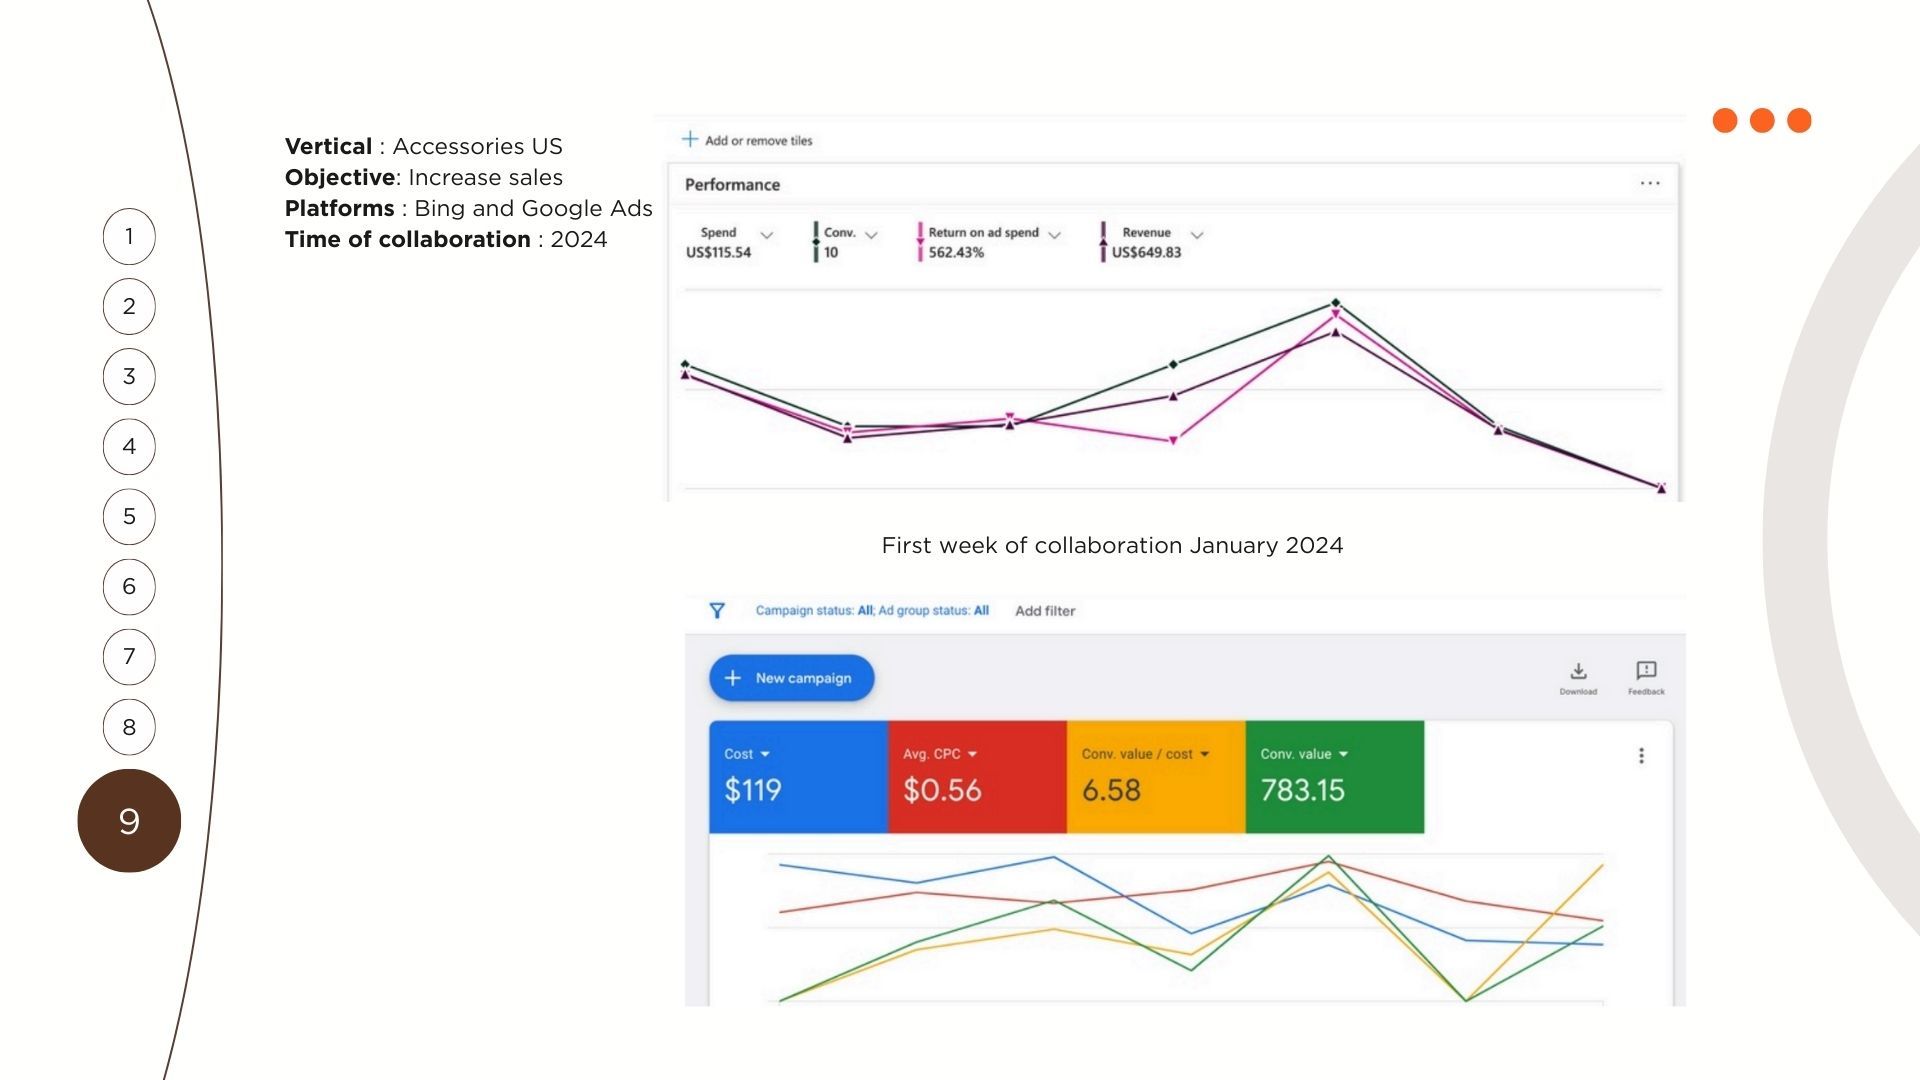
Task: Click Add filter
Action: [1045, 611]
